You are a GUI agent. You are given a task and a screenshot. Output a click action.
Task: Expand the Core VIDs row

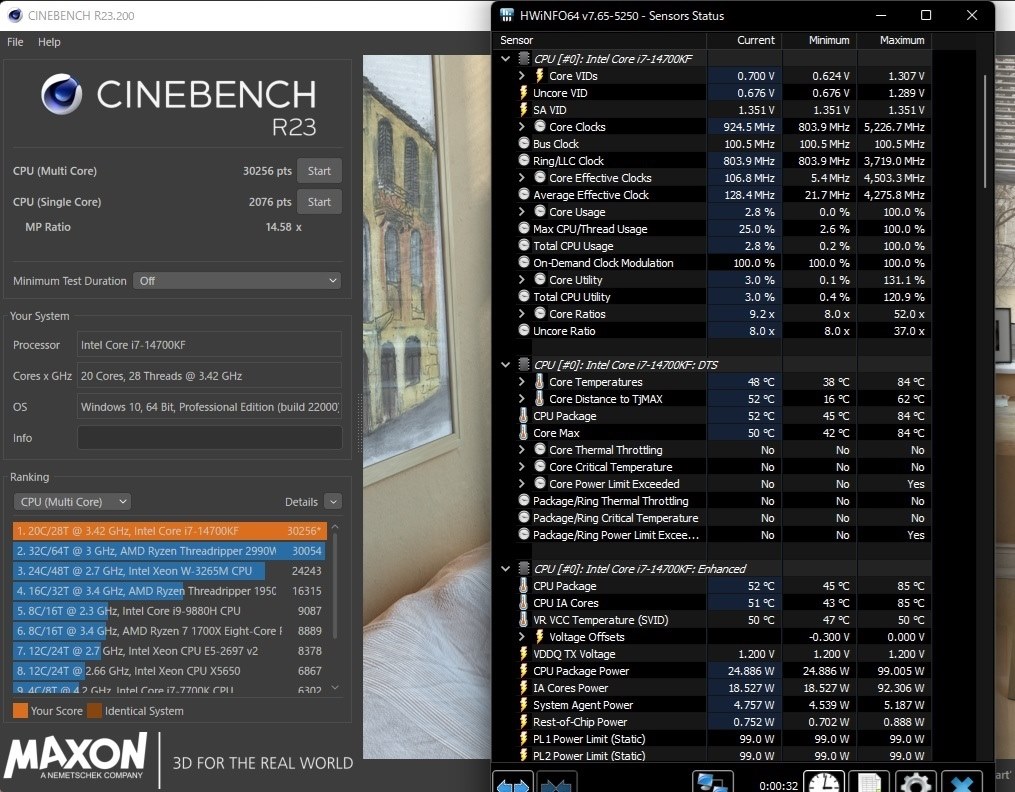522,76
